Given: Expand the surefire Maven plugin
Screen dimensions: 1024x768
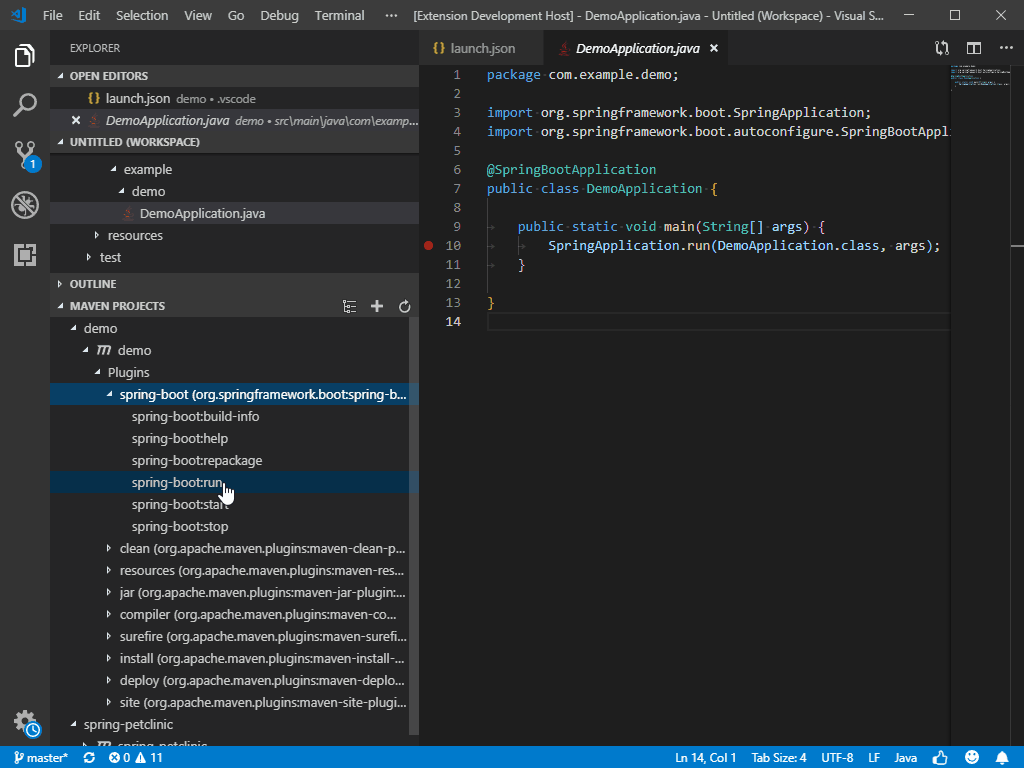Looking at the screenshot, I should point(109,636).
